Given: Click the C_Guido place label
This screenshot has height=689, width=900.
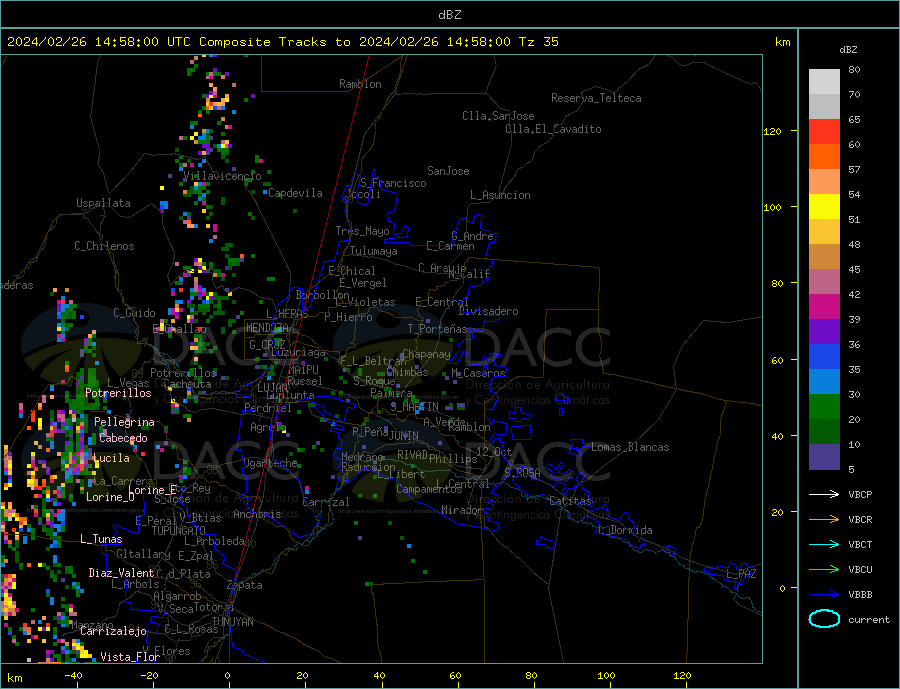Looking at the screenshot, I should (134, 313).
